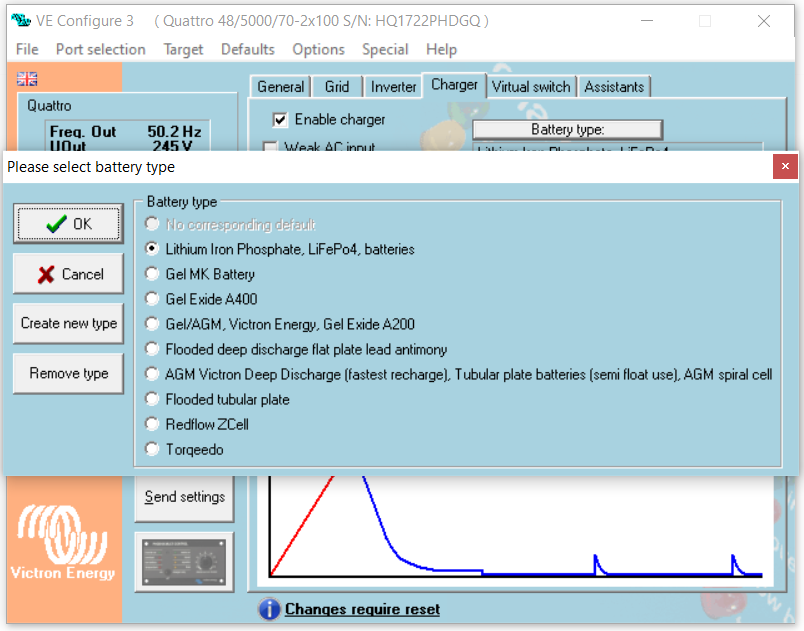Open the Port selection menu
This screenshot has height=631, width=804.
pyautogui.click(x=100, y=49)
